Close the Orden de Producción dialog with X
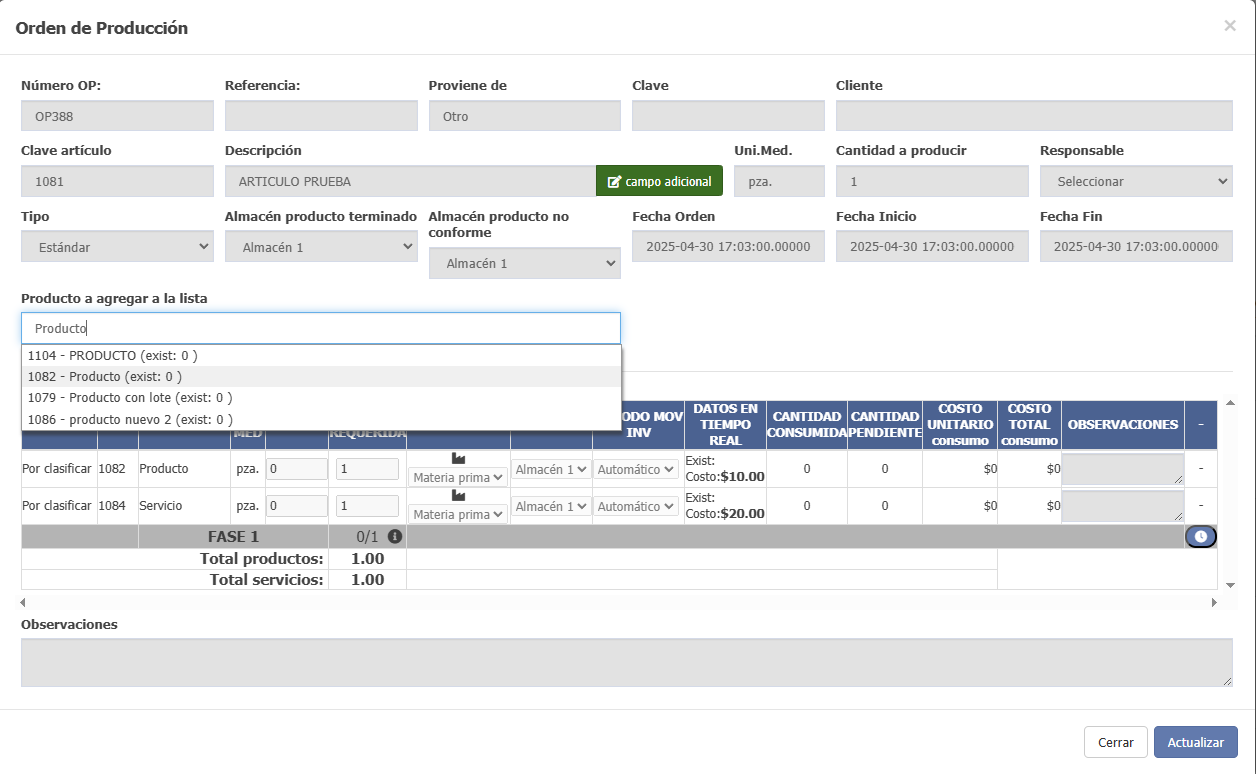The width and height of the screenshot is (1256, 774). tap(1229, 26)
